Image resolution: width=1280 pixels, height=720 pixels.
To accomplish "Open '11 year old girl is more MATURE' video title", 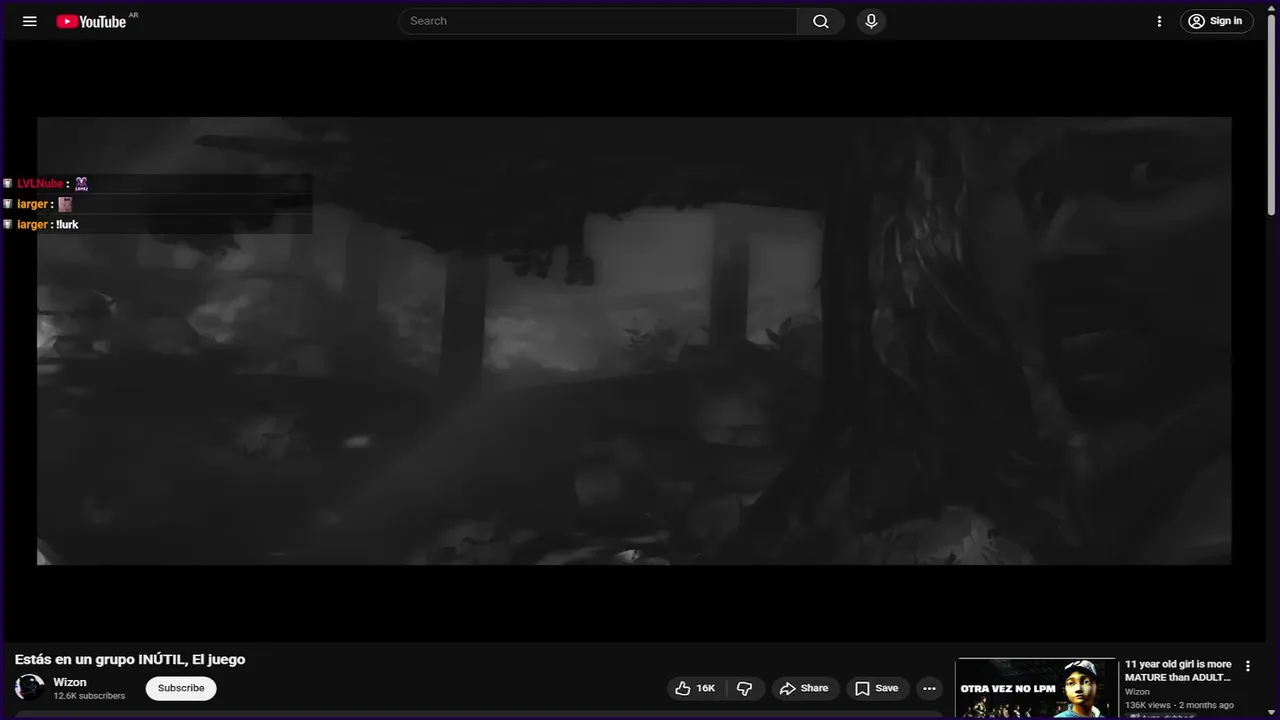I will (x=1178, y=670).
